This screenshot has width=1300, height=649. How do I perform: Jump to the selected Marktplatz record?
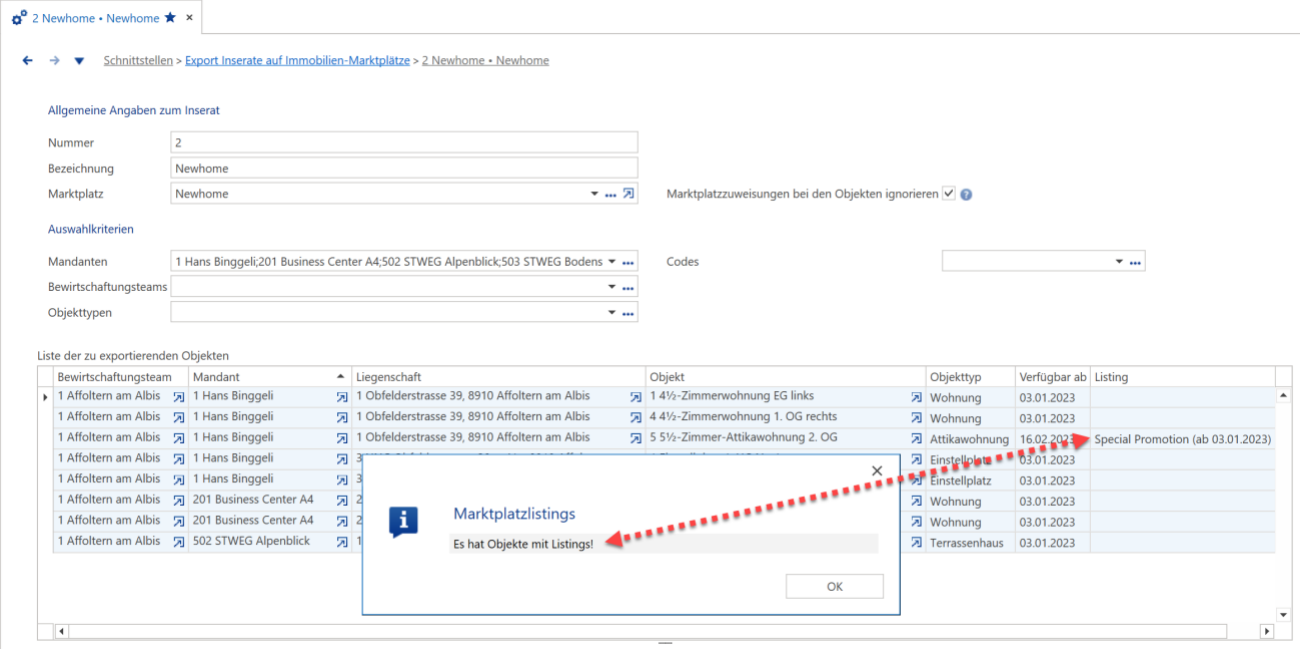pyautogui.click(x=628, y=194)
